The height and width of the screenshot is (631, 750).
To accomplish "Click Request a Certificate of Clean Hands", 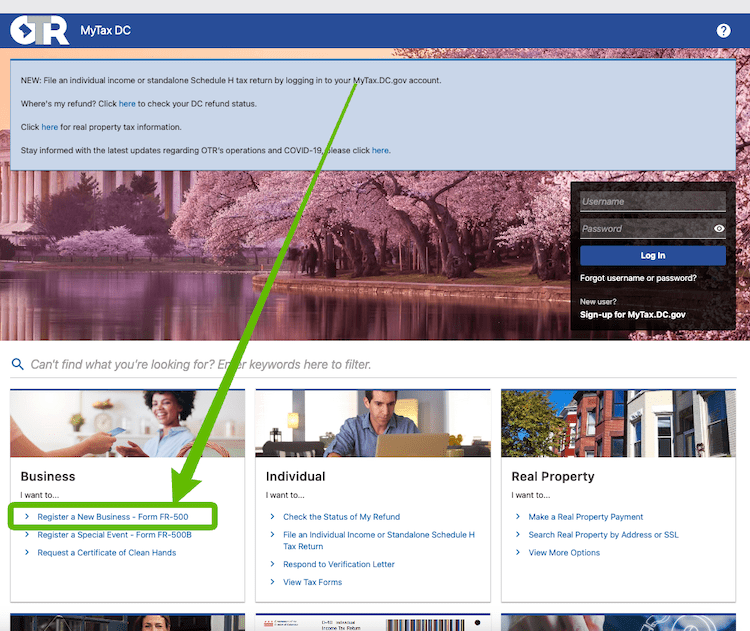I will [106, 553].
